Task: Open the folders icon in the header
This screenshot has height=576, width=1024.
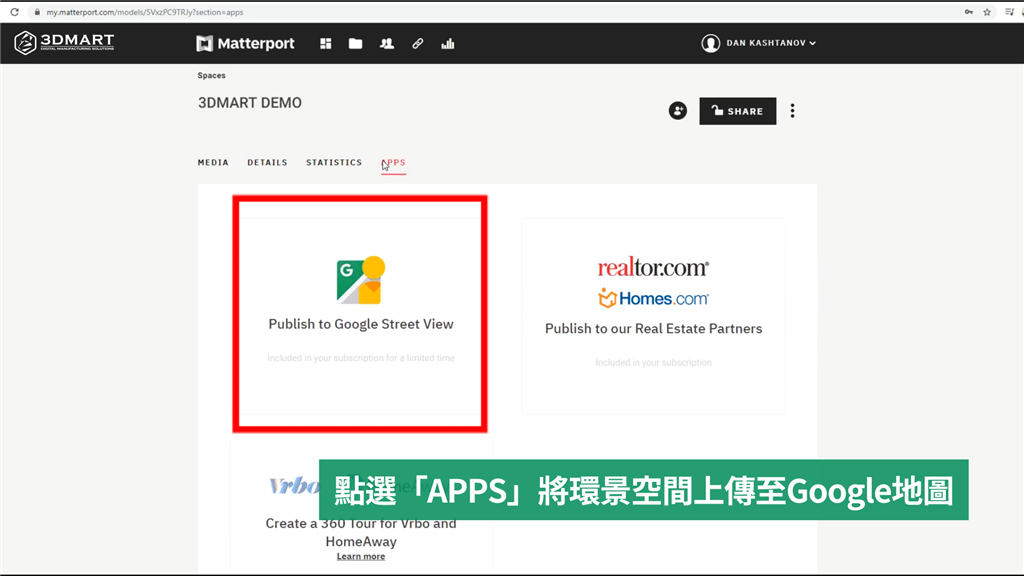Action: pos(355,44)
